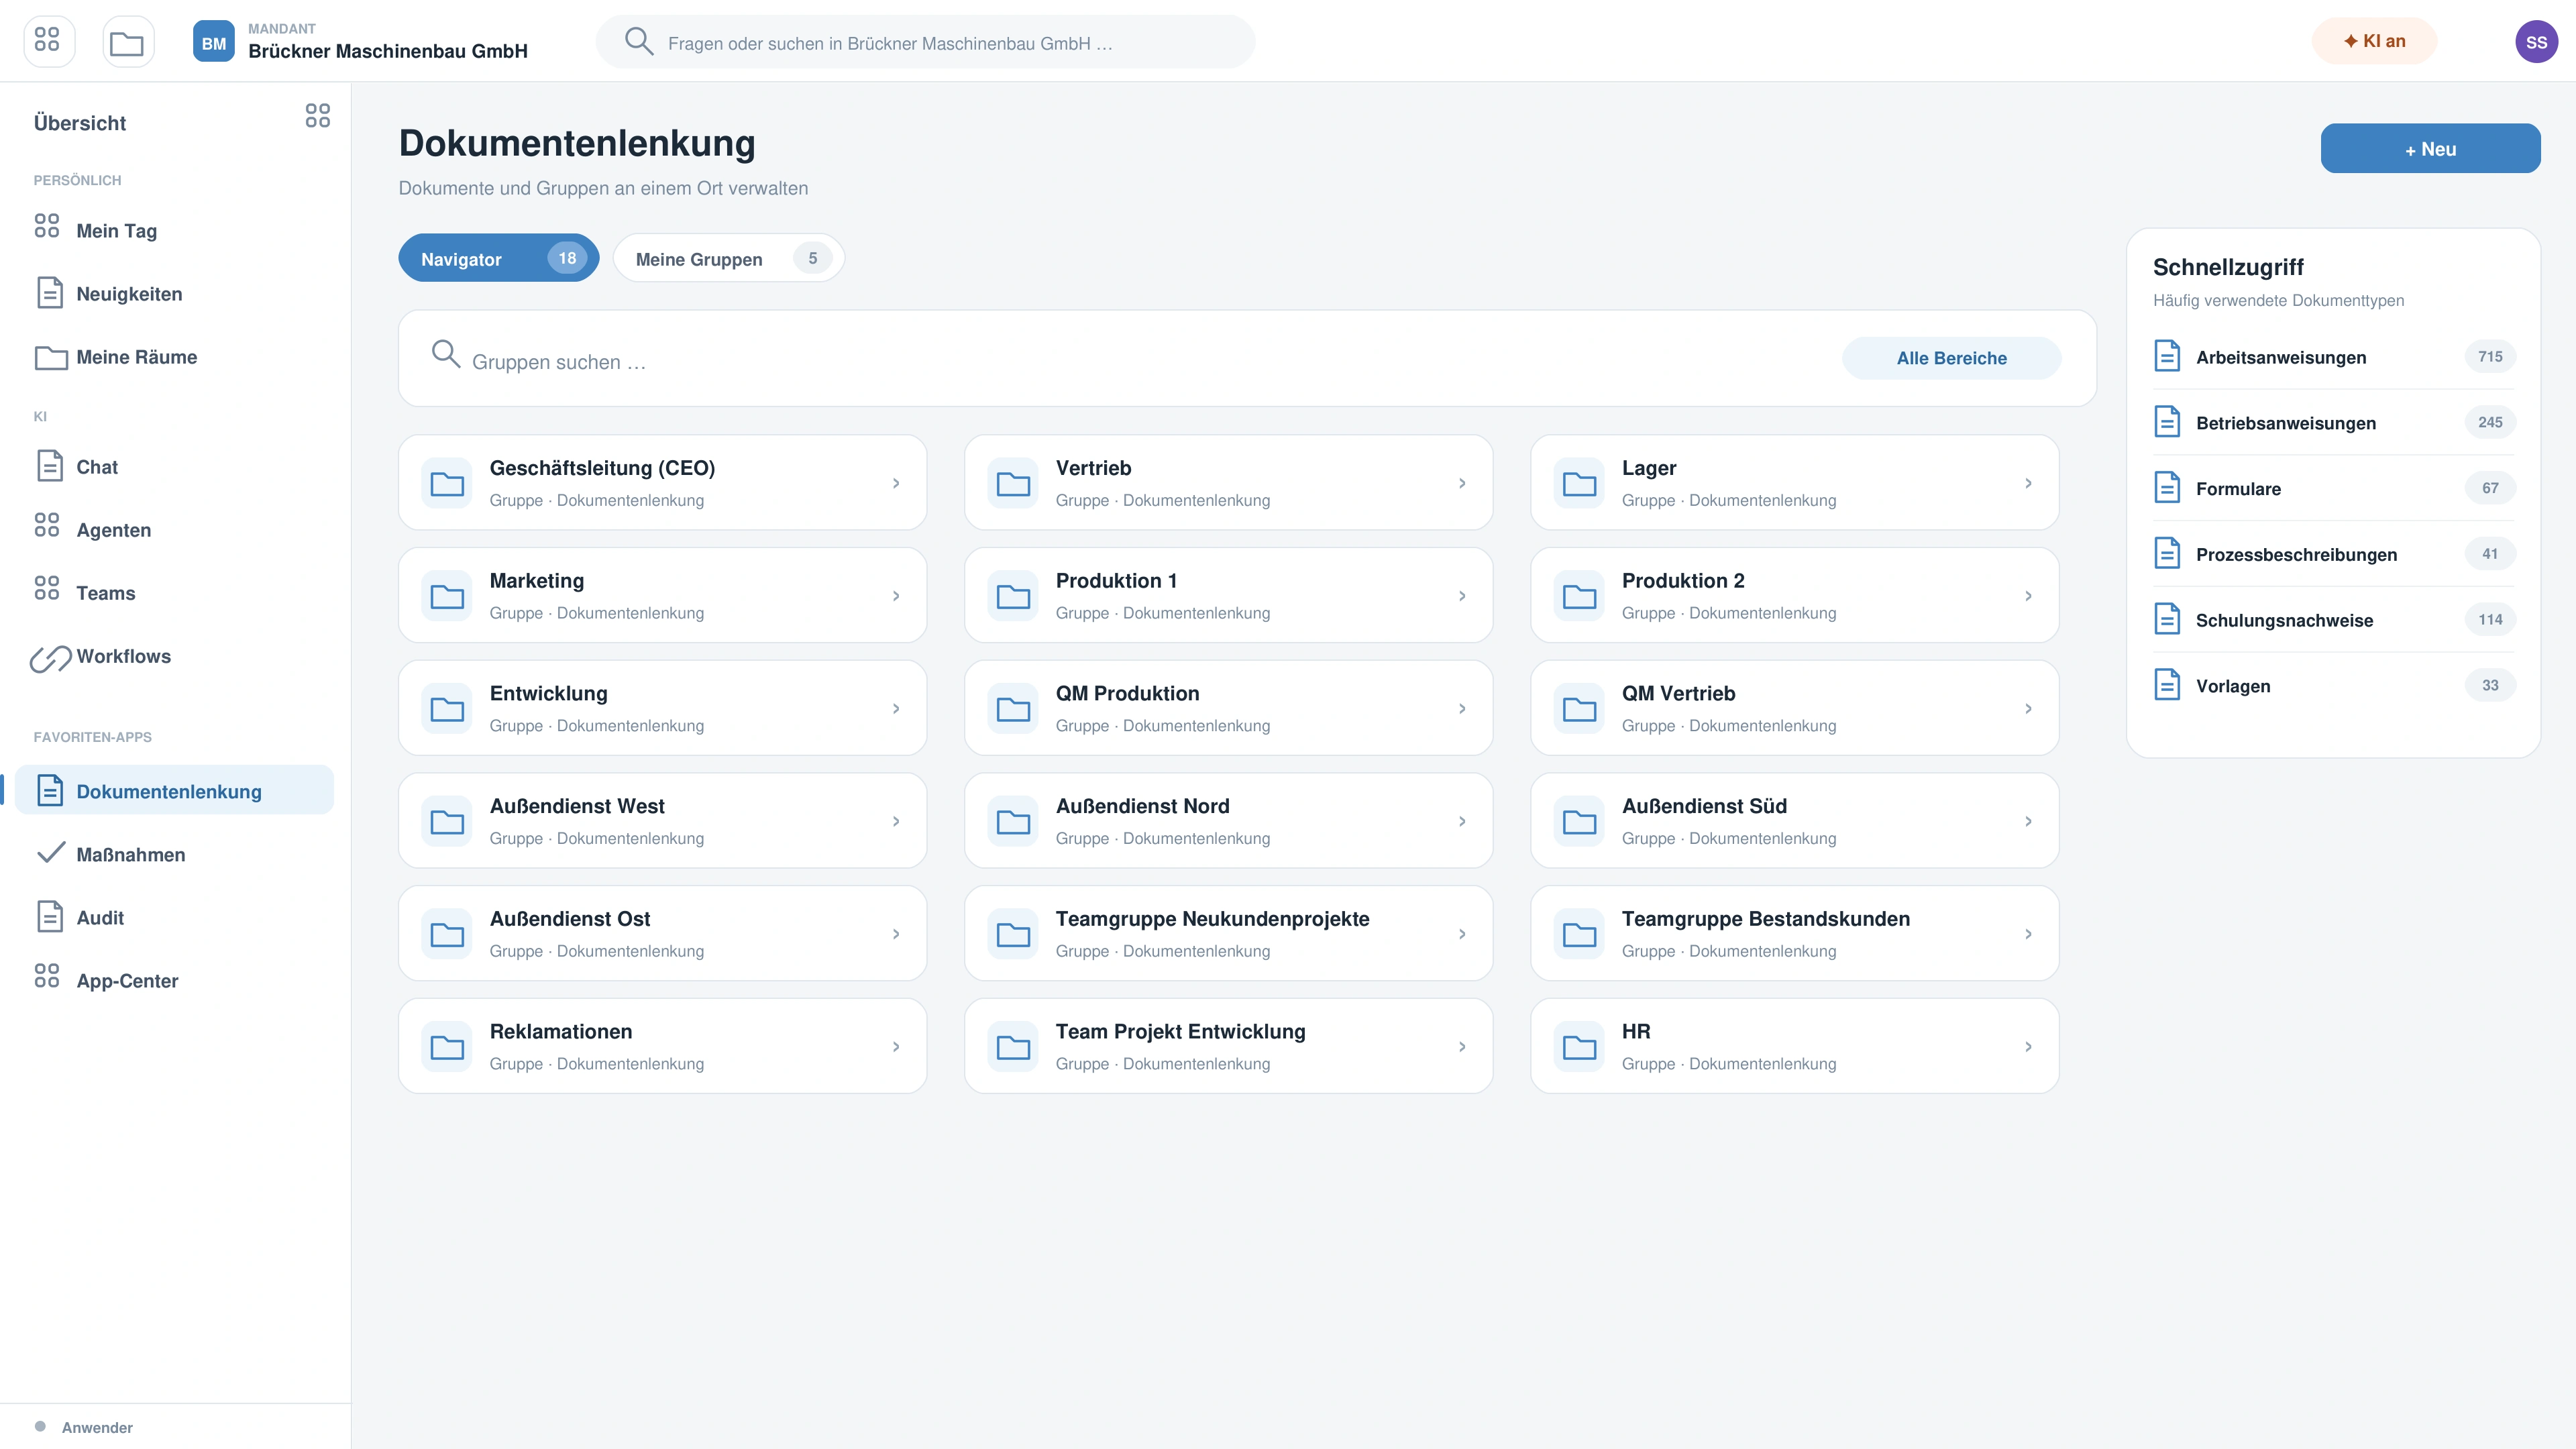This screenshot has width=2576, height=1449.
Task: Open the Marketing group card
Action: tap(662, 596)
